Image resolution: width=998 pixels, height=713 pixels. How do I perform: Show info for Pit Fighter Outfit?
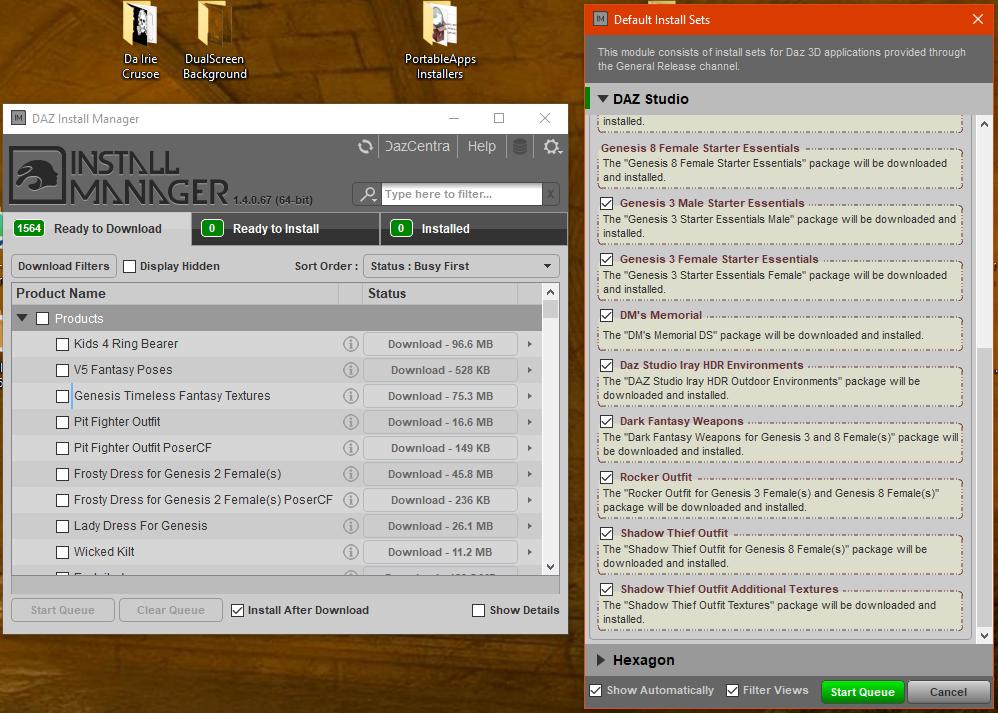point(351,422)
